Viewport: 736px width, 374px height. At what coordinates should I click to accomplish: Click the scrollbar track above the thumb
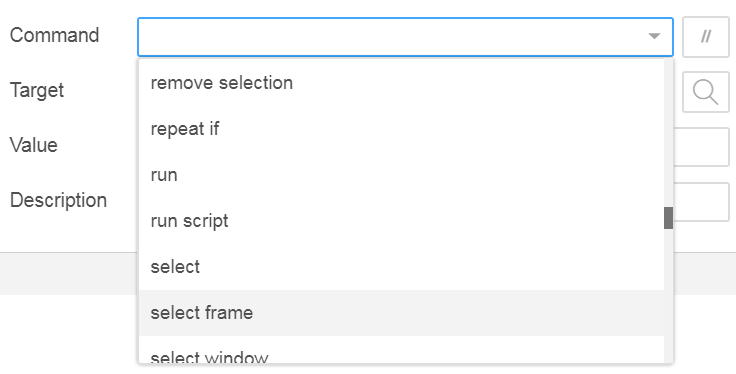pos(668,133)
